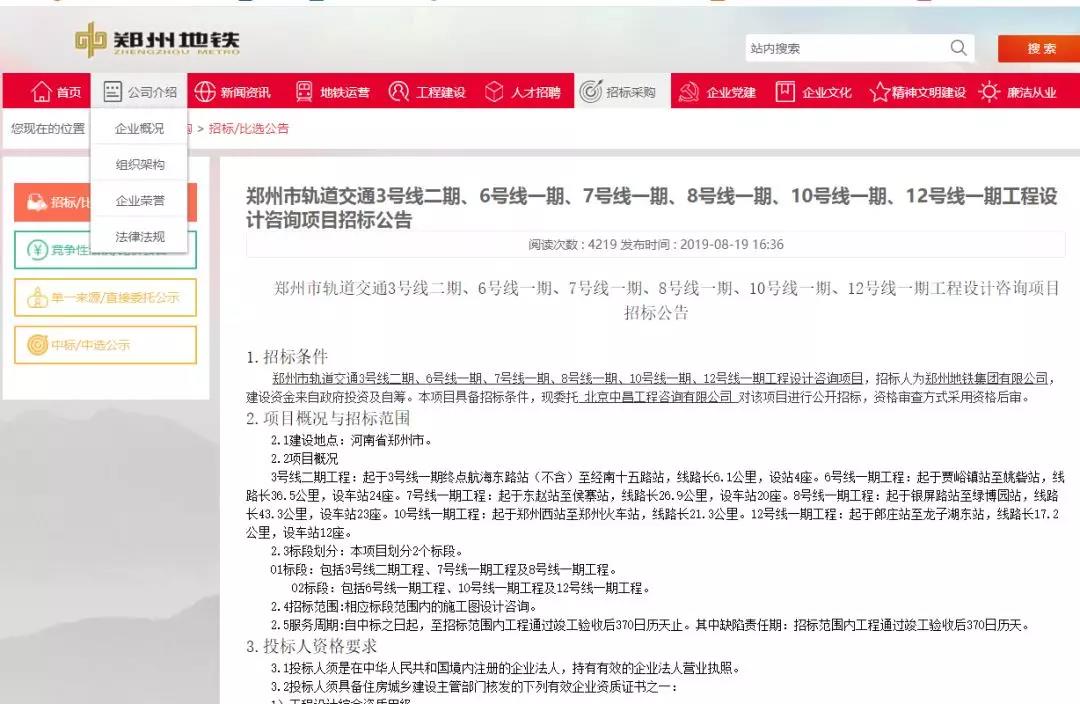Open the 中标/中选公示 sidebar entry

point(105,345)
